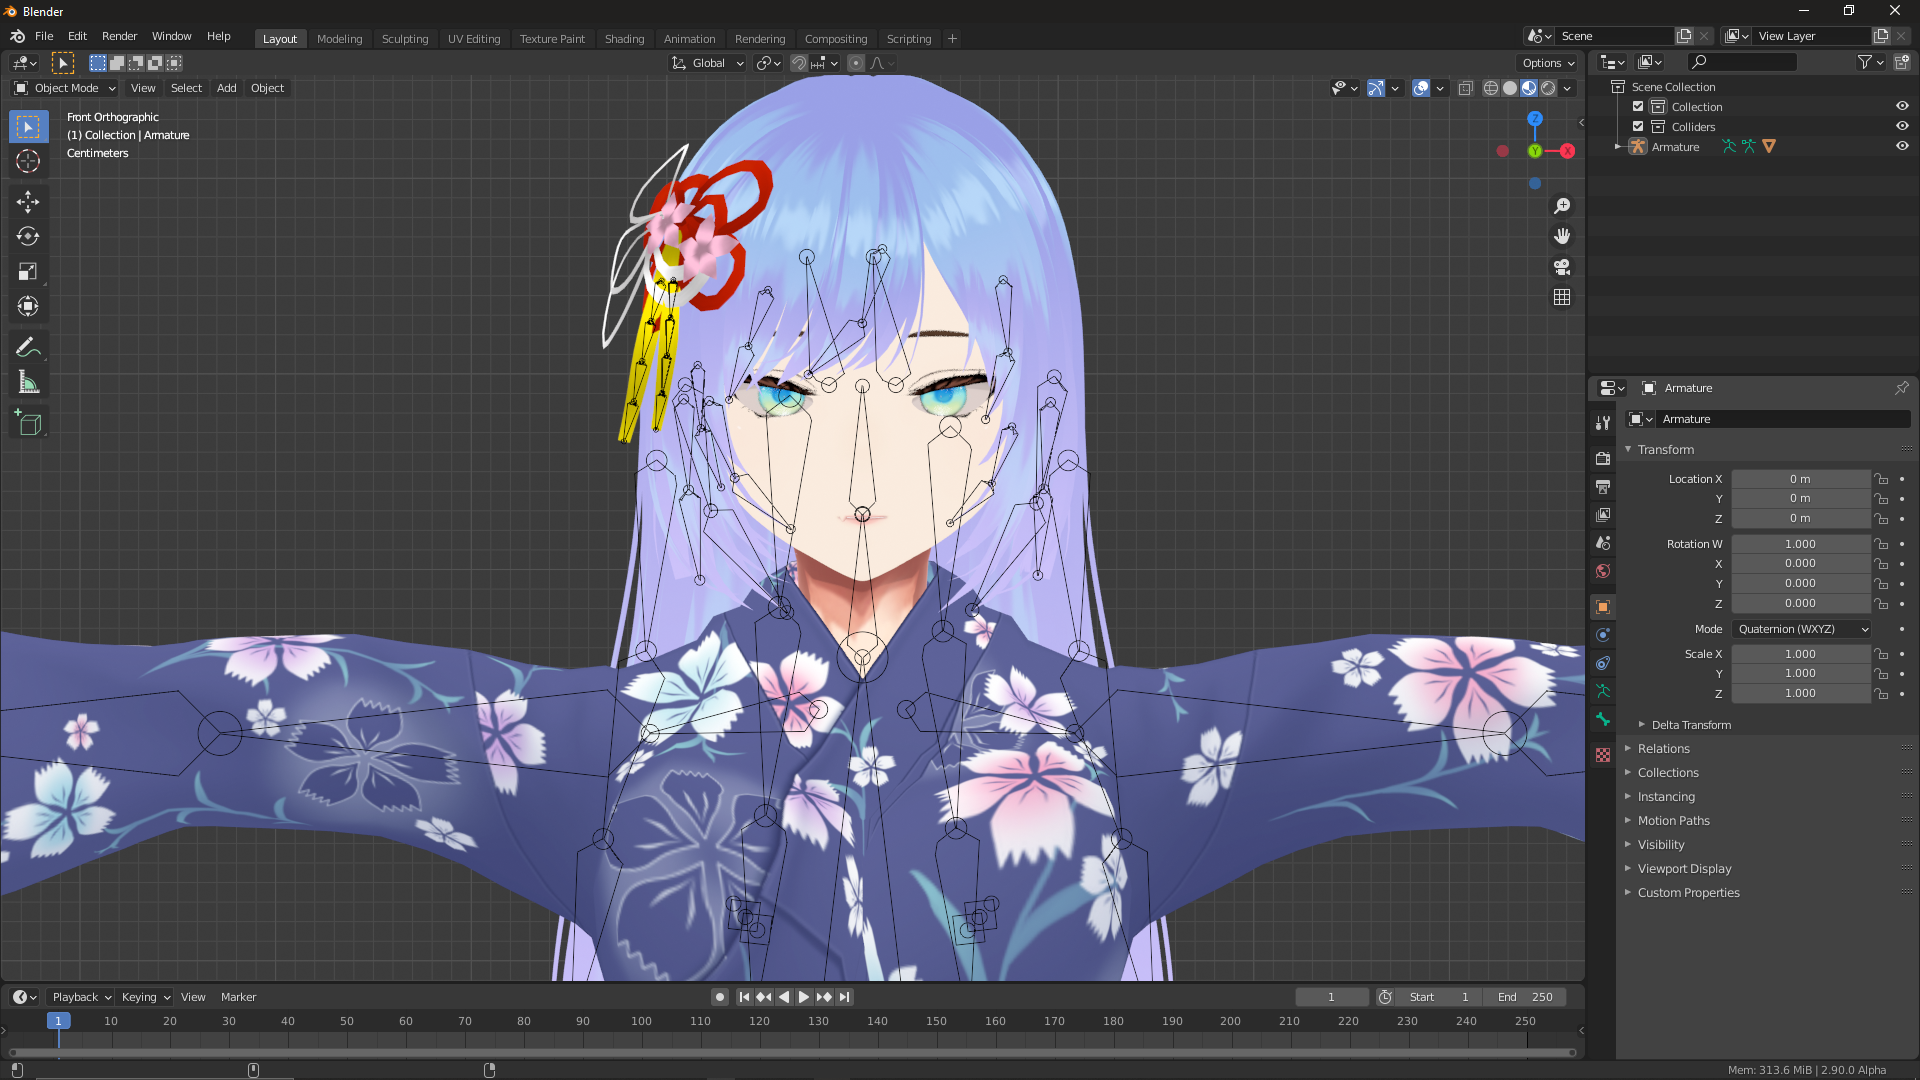Lock the Location X property

[x=1881, y=479]
